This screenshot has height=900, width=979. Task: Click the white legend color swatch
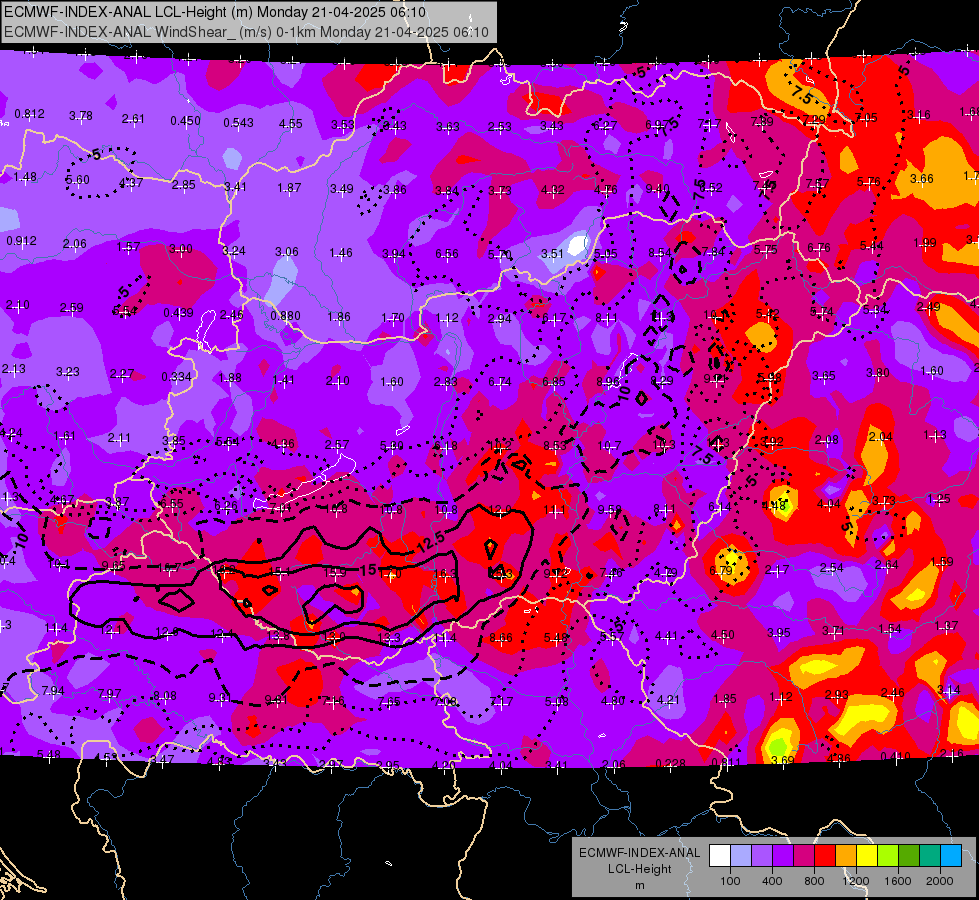[720, 856]
